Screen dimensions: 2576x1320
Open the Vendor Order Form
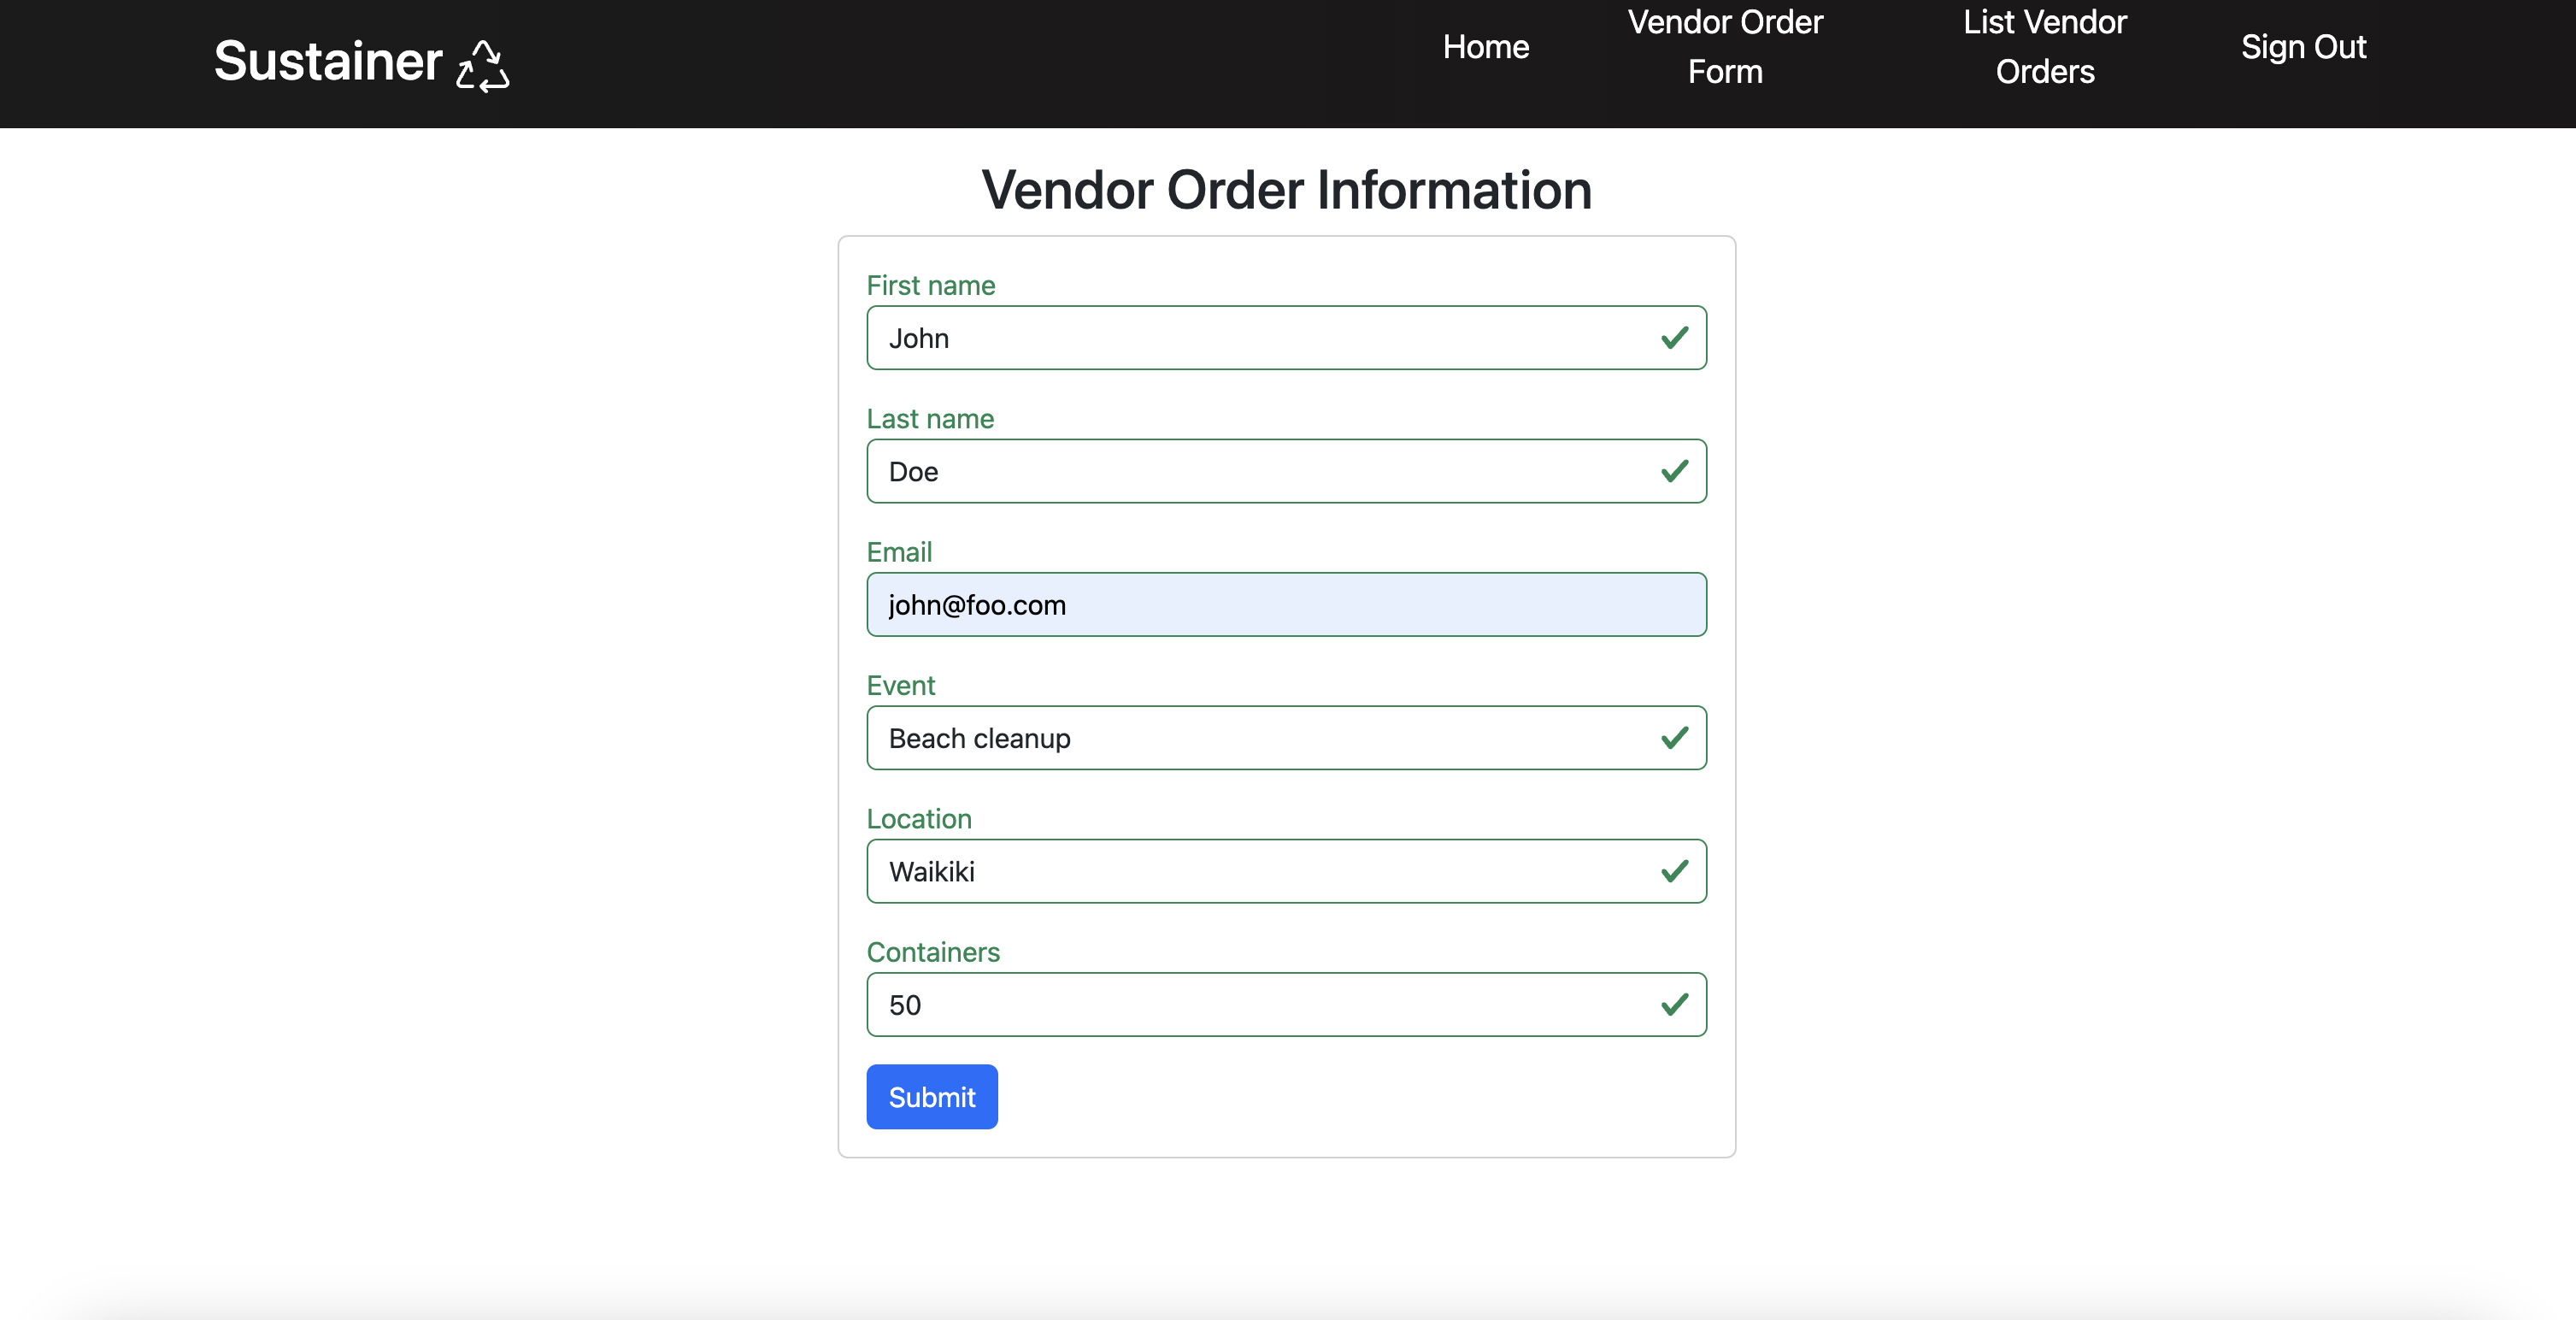(x=1725, y=45)
